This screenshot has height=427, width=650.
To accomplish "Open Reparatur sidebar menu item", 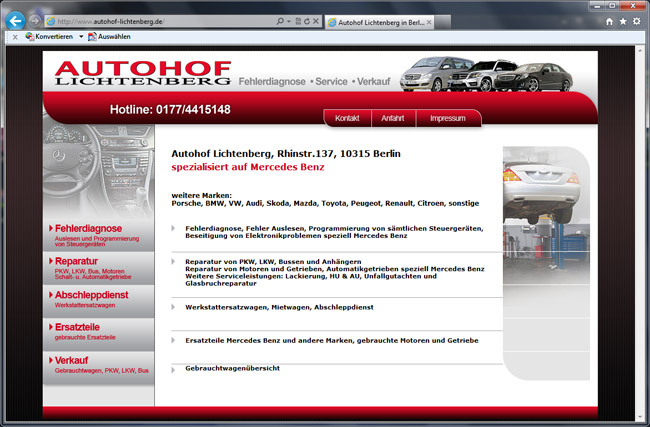I will [x=99, y=268].
